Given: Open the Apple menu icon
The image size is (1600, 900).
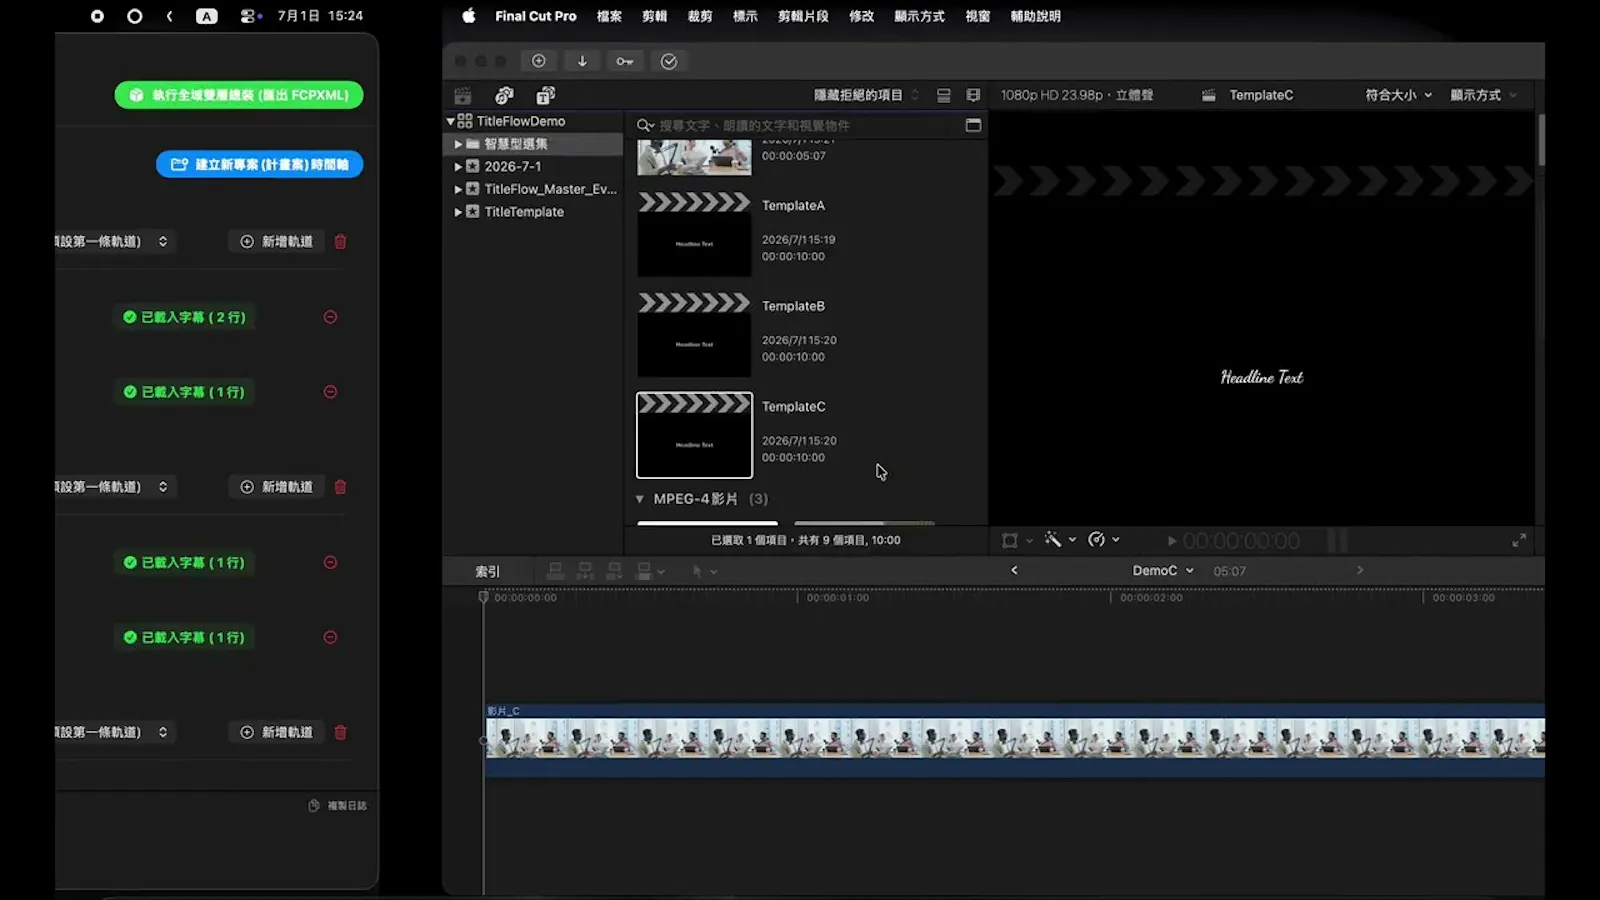Looking at the screenshot, I should pyautogui.click(x=468, y=16).
